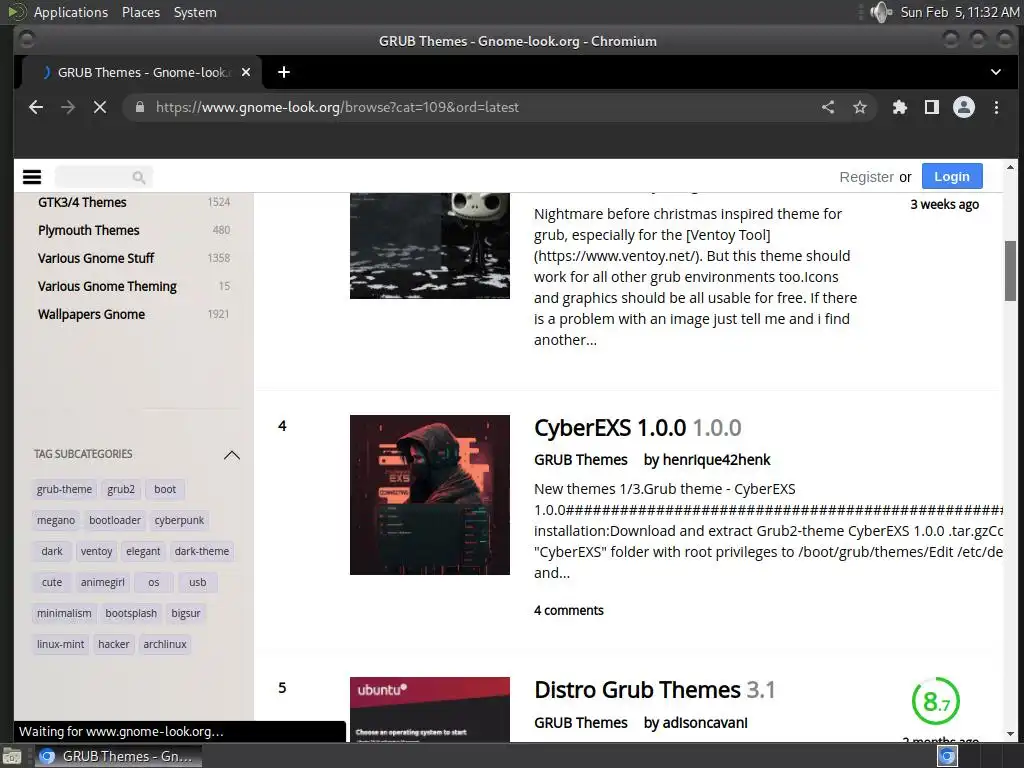Open the CyberEXS 1.0.0 title link

pos(637,428)
